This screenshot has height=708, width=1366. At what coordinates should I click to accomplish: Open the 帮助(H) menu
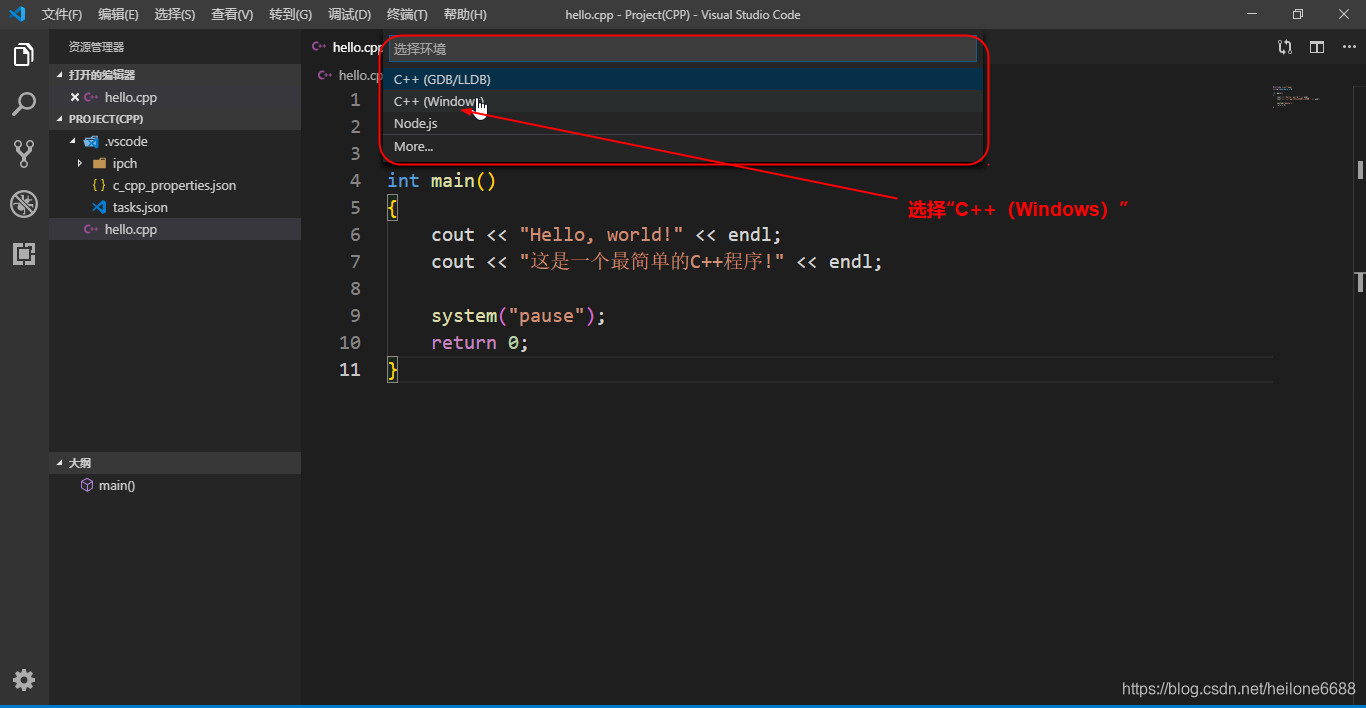point(465,14)
